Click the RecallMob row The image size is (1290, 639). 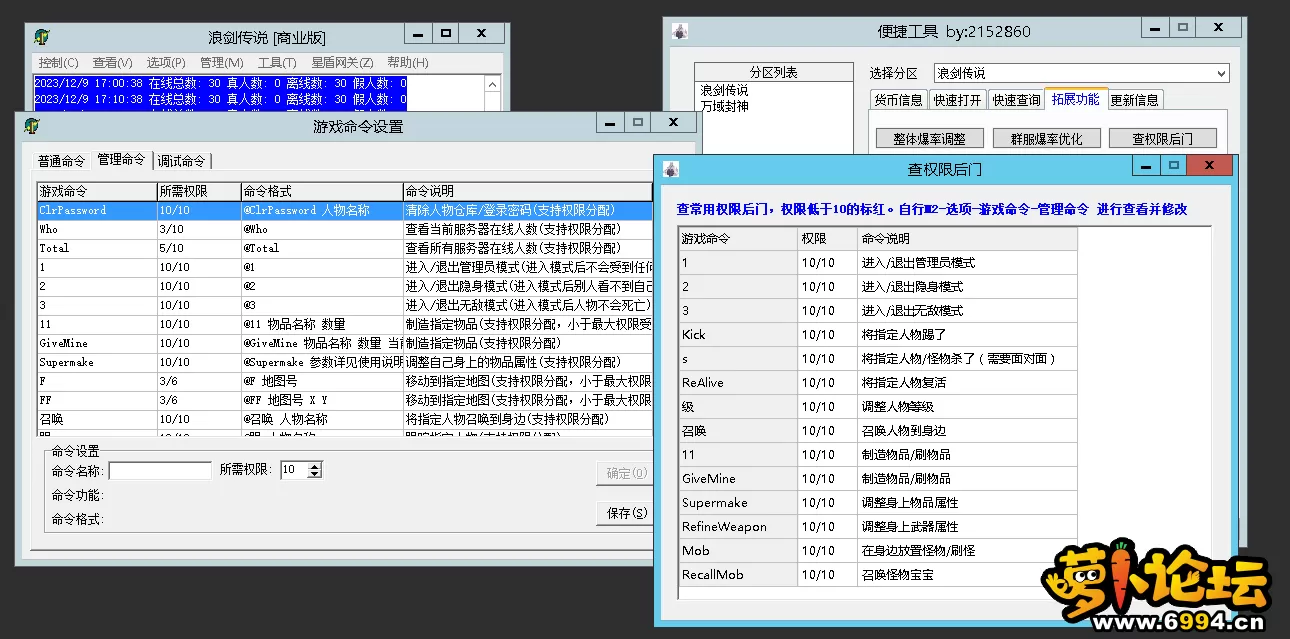pos(878,575)
